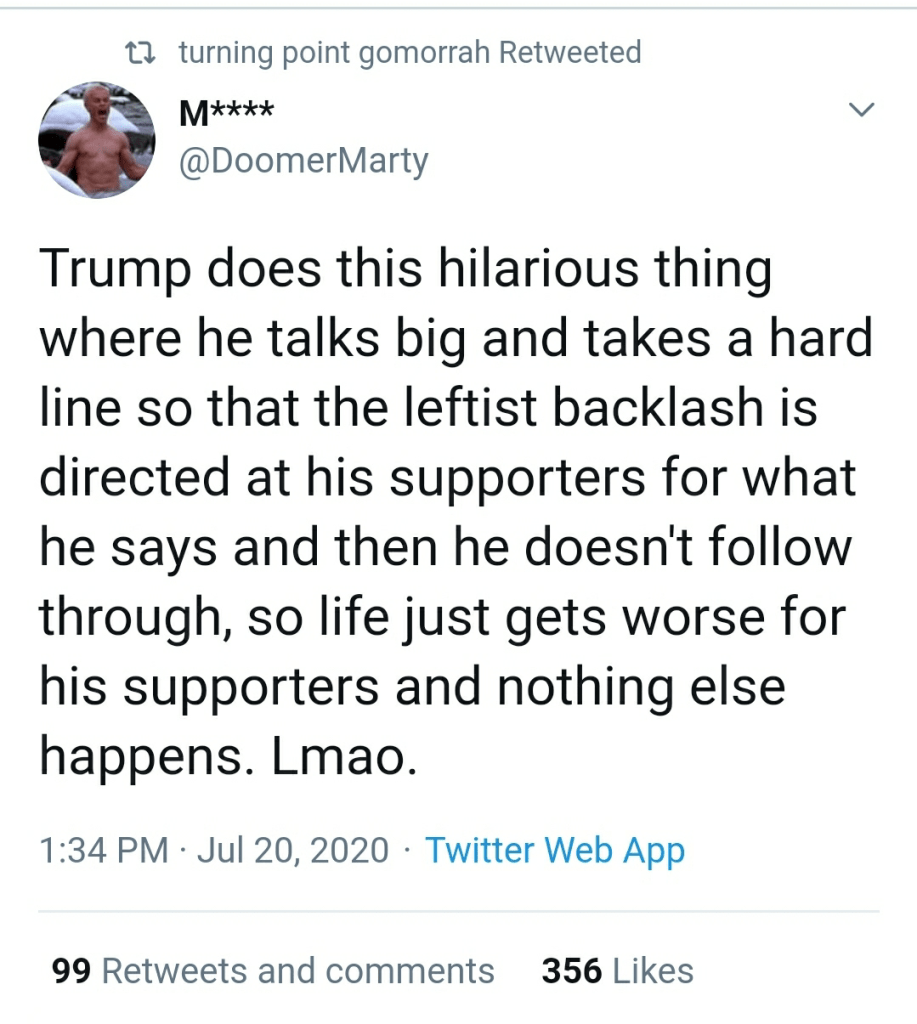Click the "Likes" label text
The width and height of the screenshot is (917, 1024).
pos(653,971)
